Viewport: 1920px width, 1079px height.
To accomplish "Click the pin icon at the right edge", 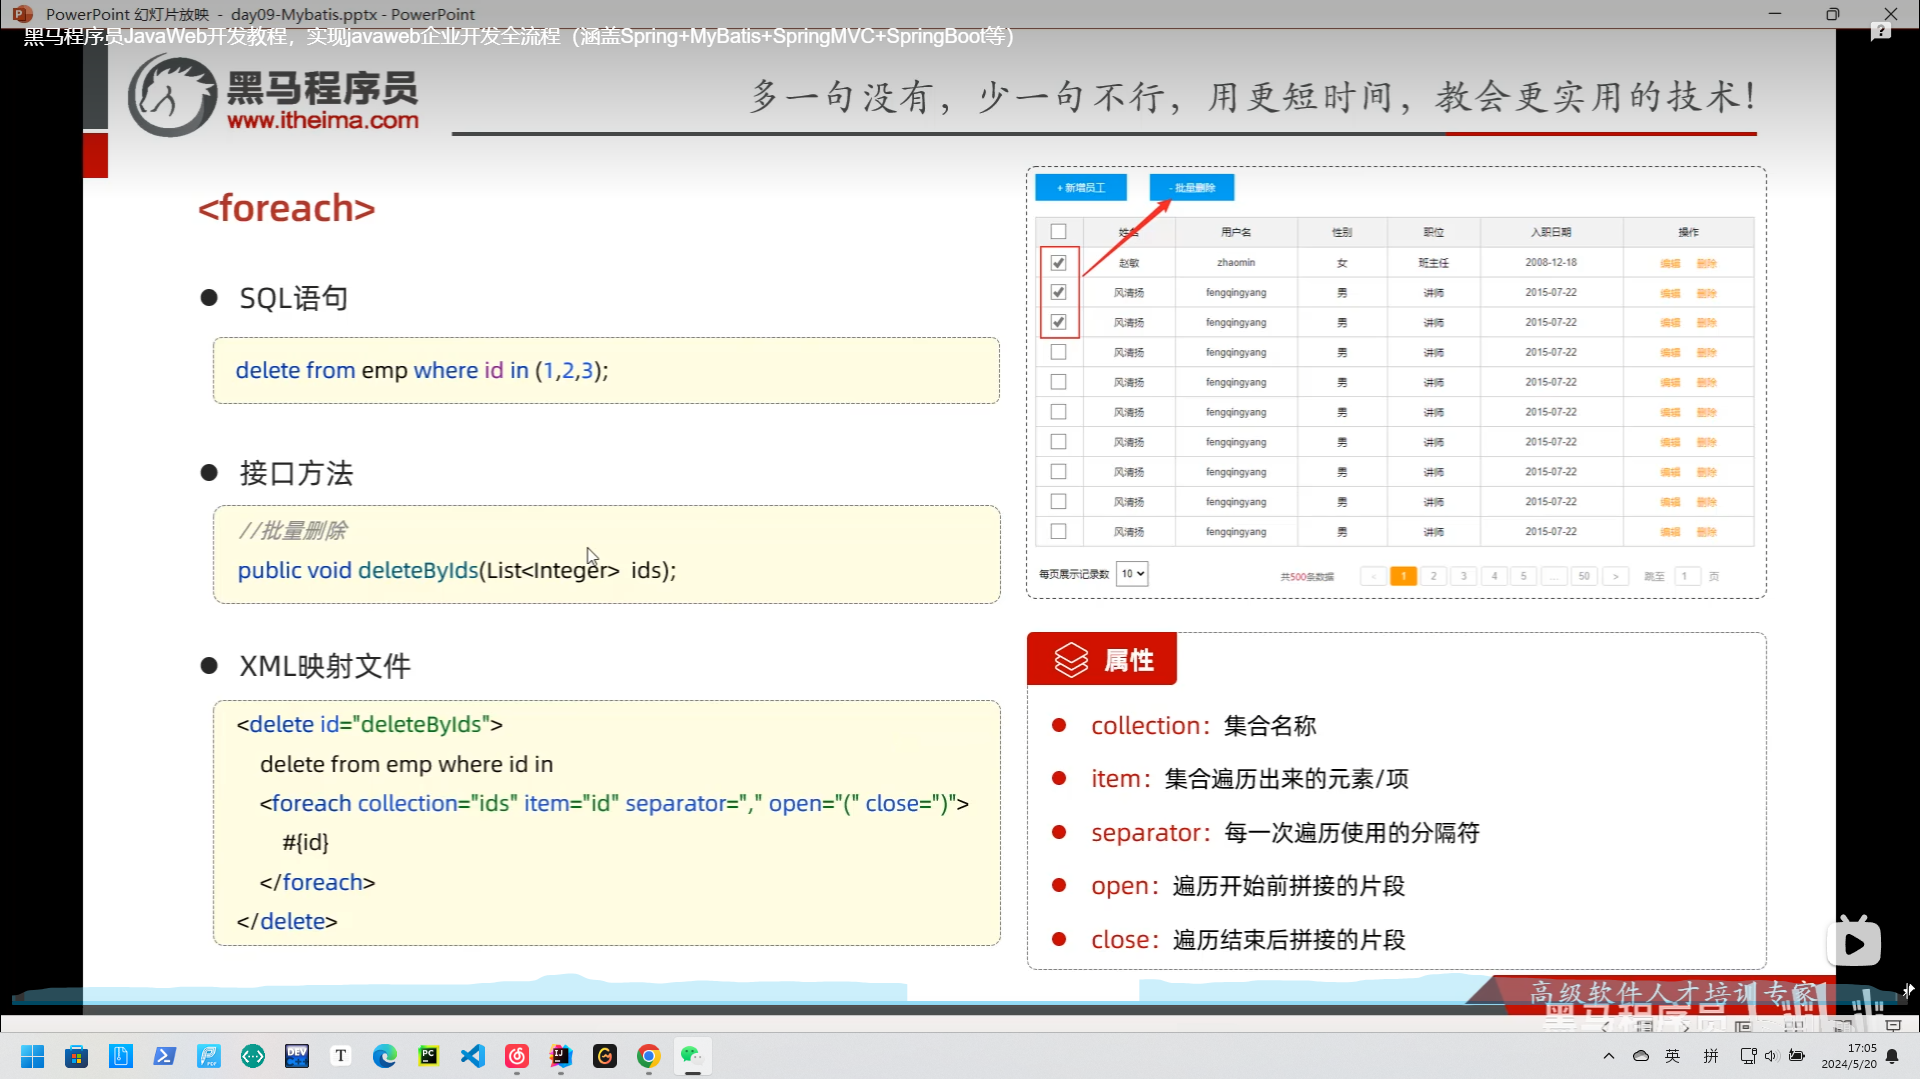I will 1908,990.
